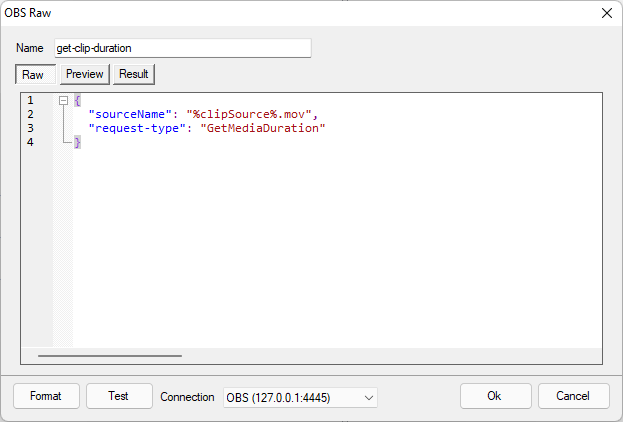Switch to the Preview tab

tap(85, 74)
